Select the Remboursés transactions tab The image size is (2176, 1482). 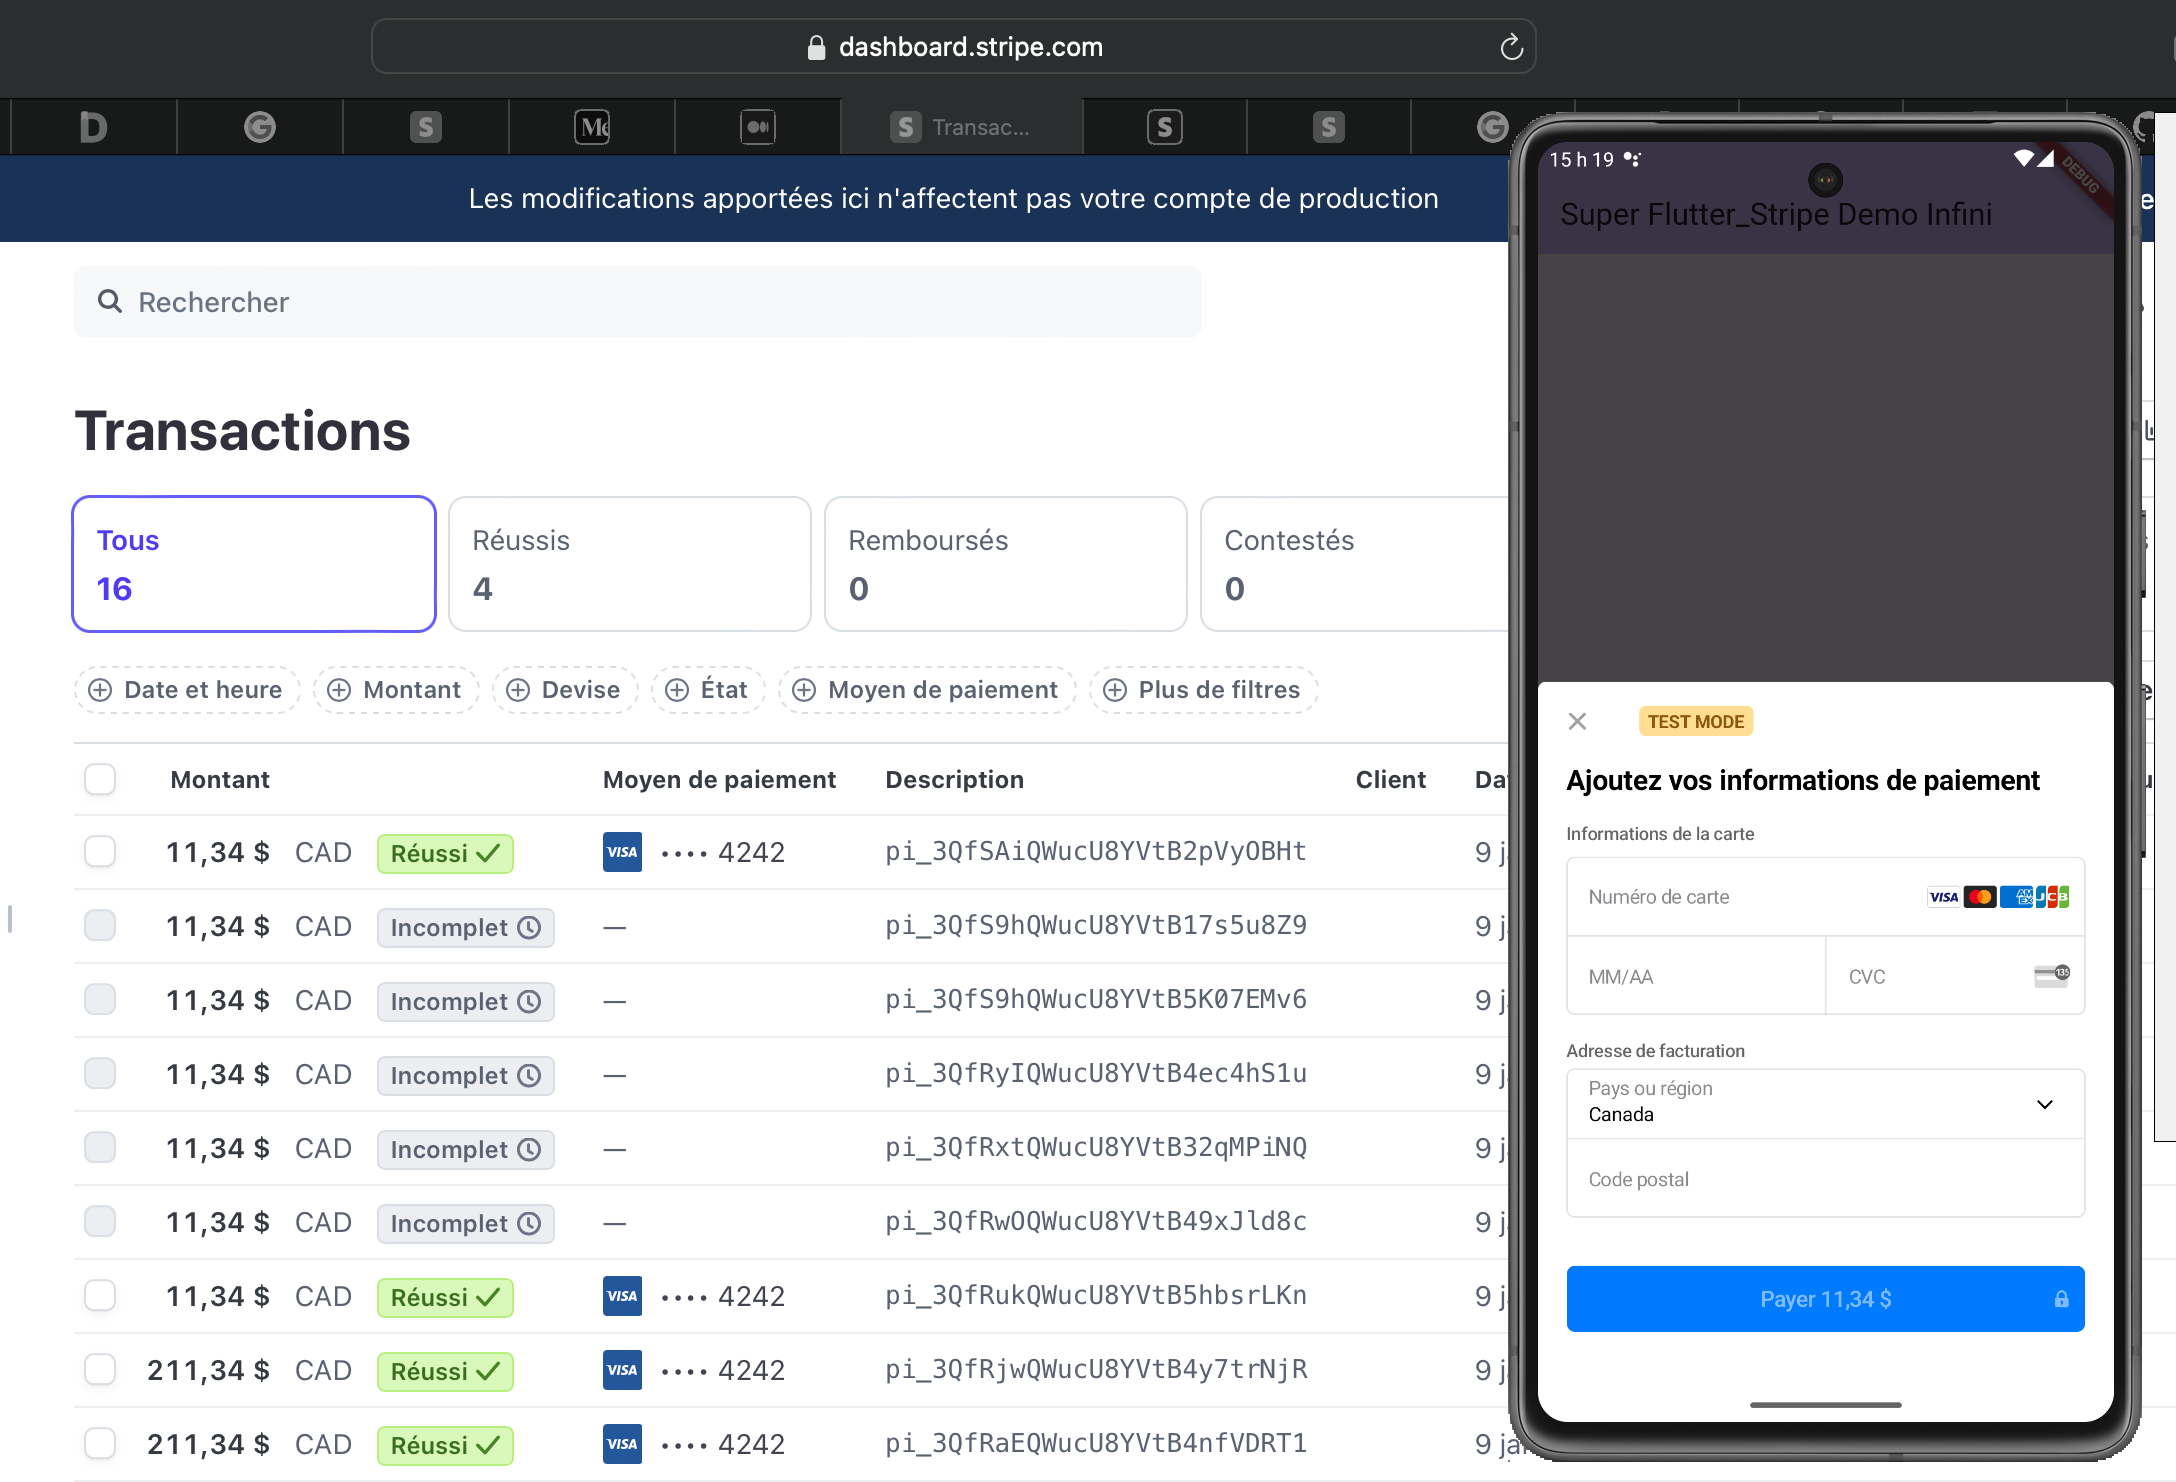[1005, 564]
